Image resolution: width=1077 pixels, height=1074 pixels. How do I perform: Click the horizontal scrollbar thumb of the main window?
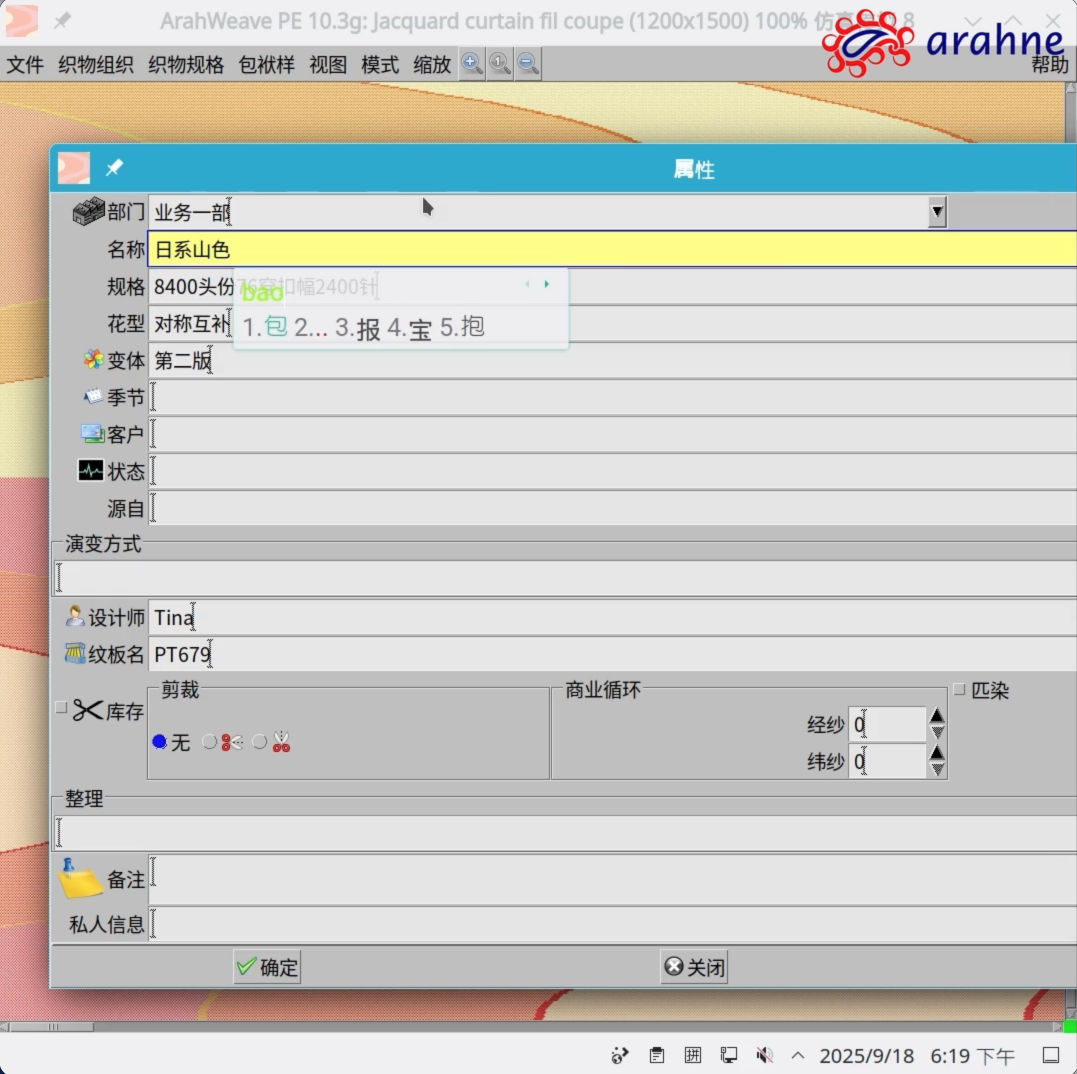point(51,1027)
